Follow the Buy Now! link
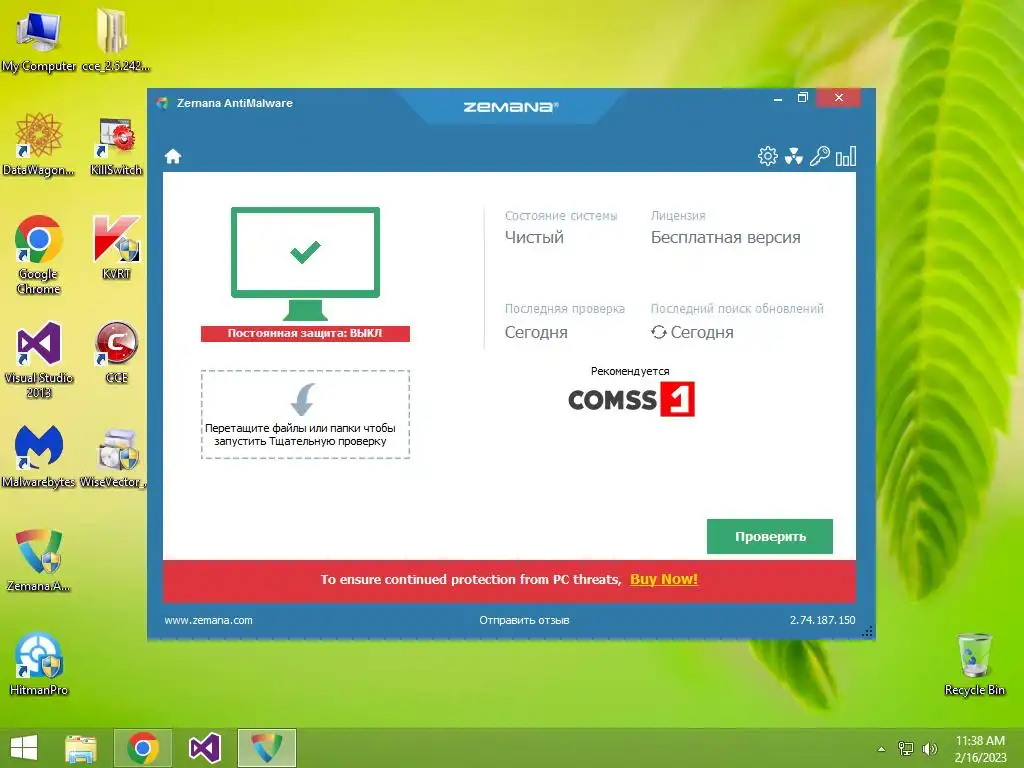The width and height of the screenshot is (1024, 768). [x=664, y=579]
